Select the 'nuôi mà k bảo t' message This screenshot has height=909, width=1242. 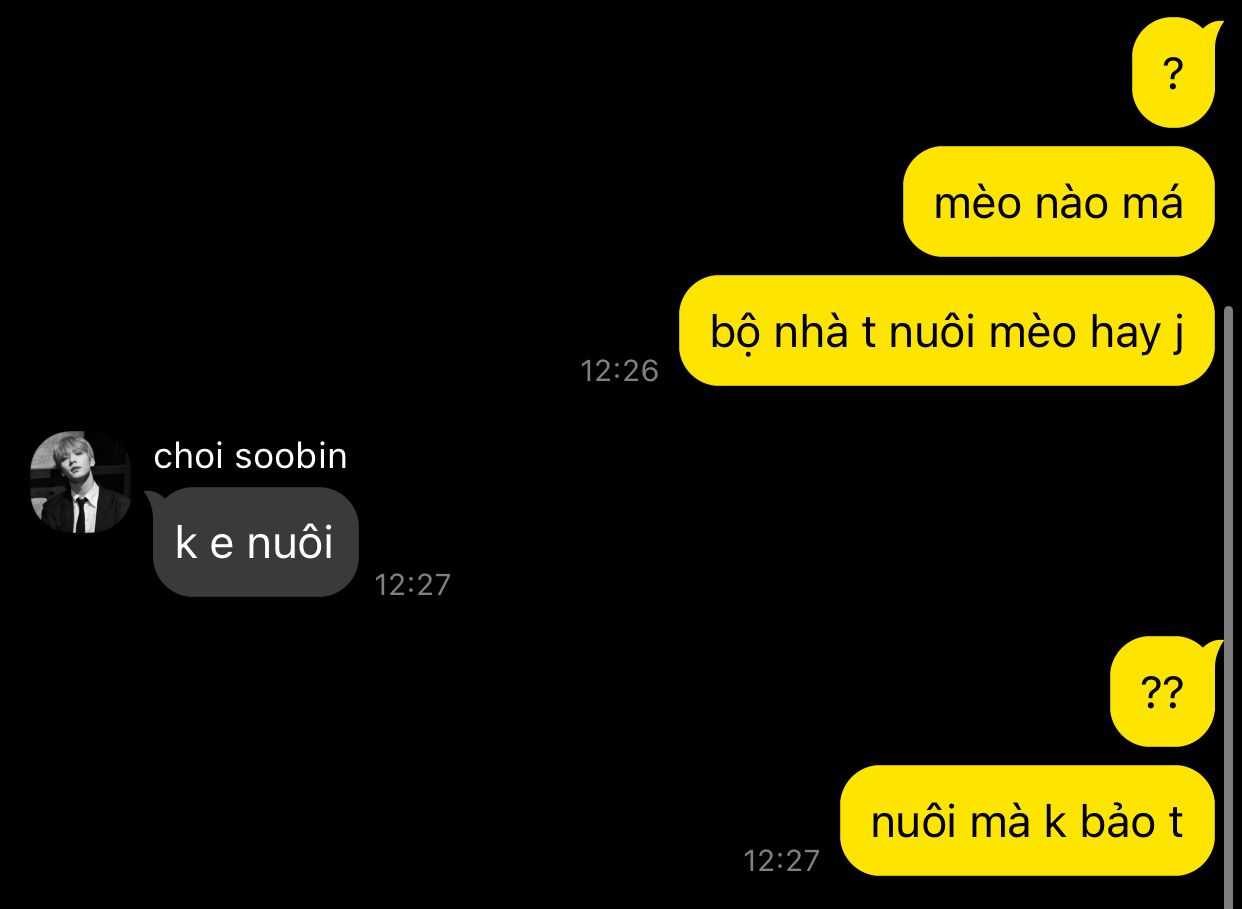click(1027, 821)
